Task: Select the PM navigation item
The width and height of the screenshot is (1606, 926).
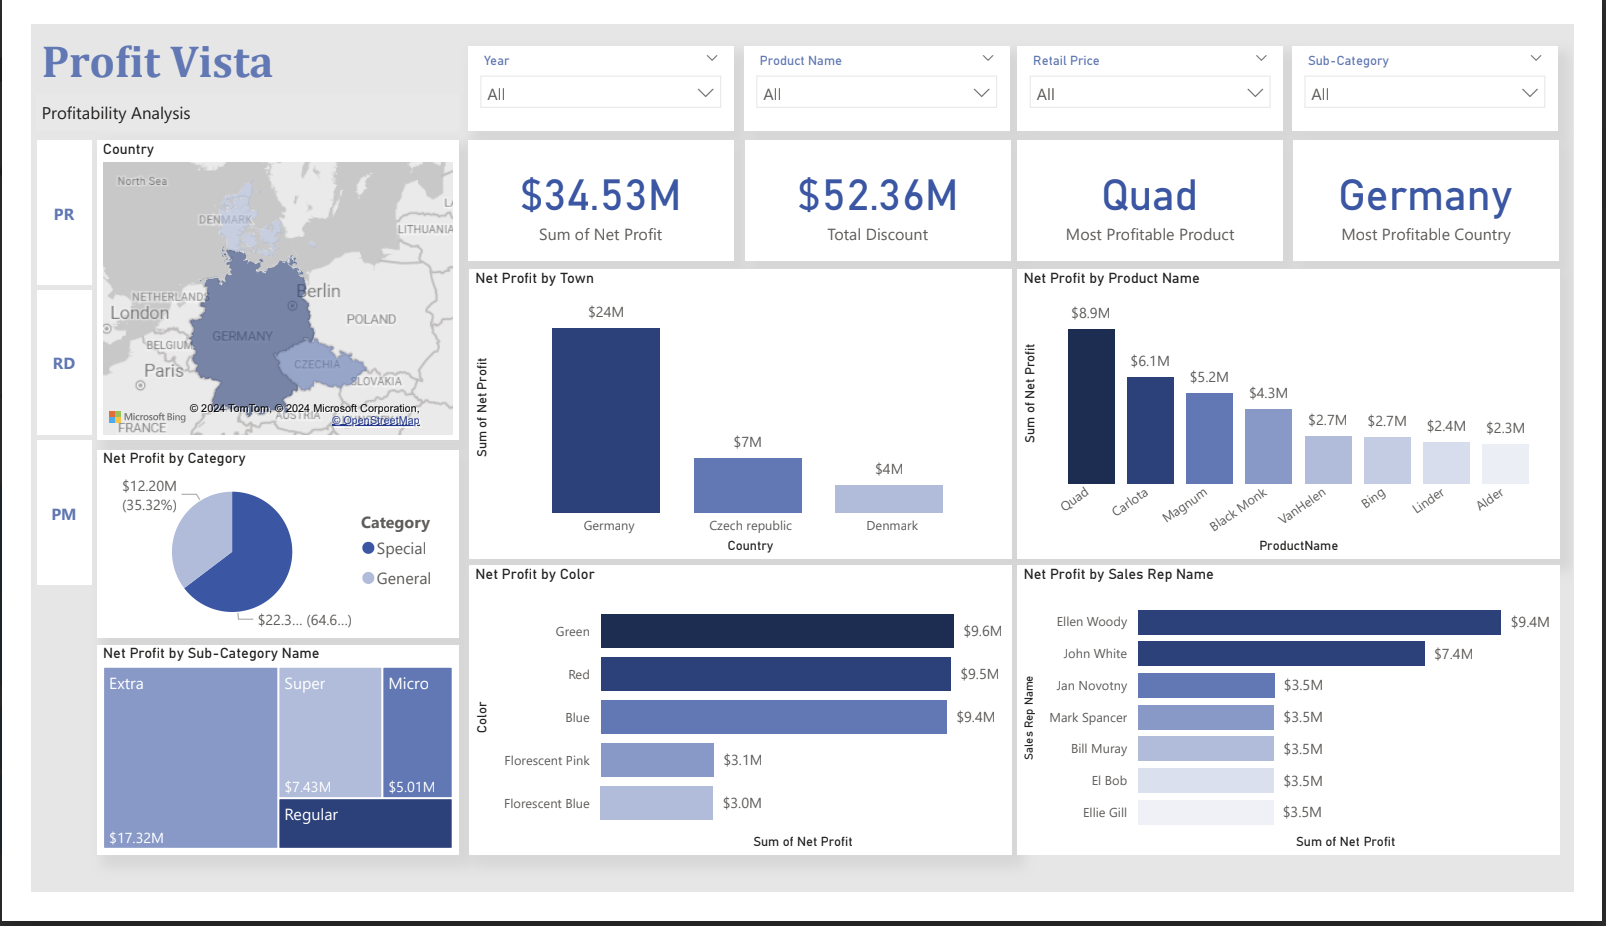Action: pyautogui.click(x=64, y=514)
